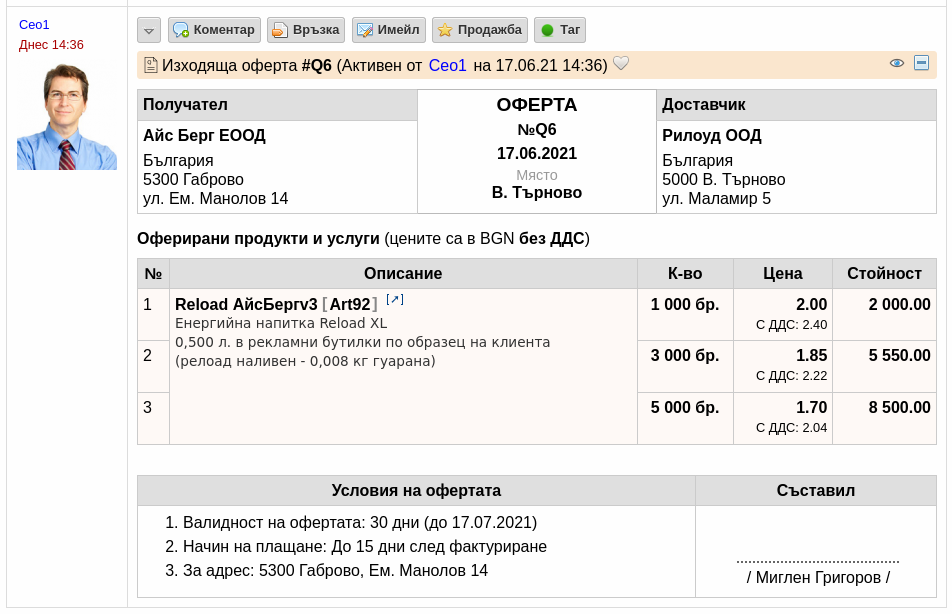Click the timestamp Днес 14:36
This screenshot has width=952, height=614.
click(51, 45)
